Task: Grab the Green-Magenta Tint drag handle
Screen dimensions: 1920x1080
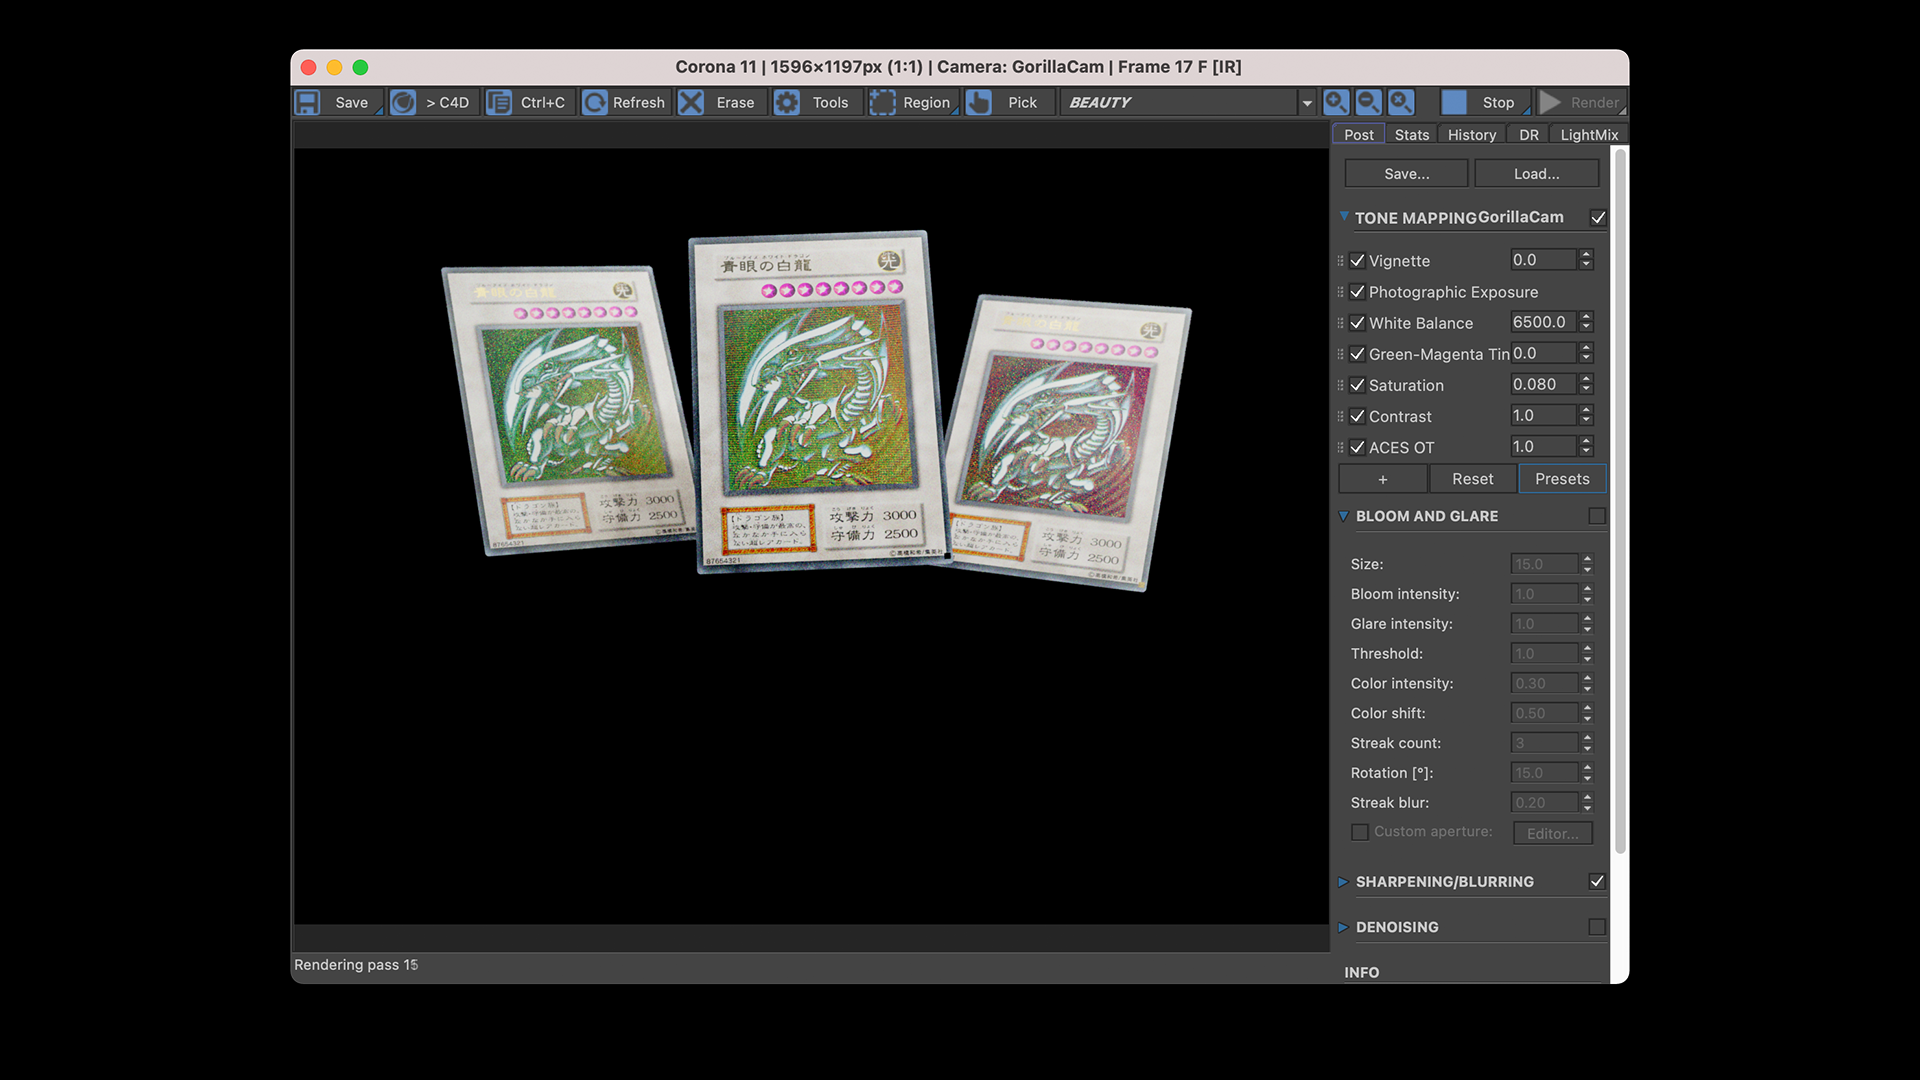Action: [x=1340, y=354]
